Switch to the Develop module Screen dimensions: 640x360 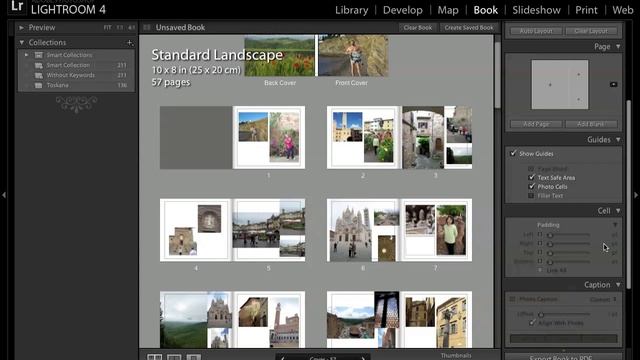402,10
